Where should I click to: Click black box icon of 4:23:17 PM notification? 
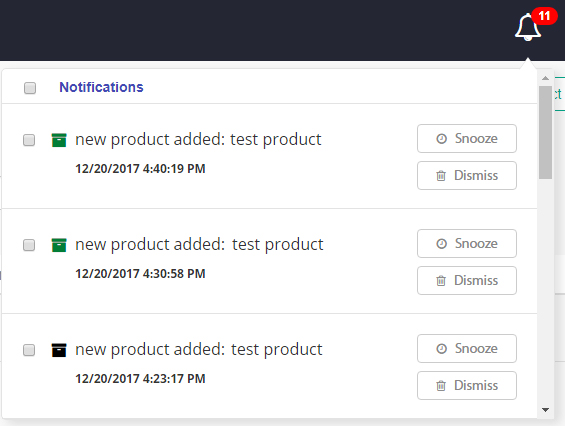(59, 350)
